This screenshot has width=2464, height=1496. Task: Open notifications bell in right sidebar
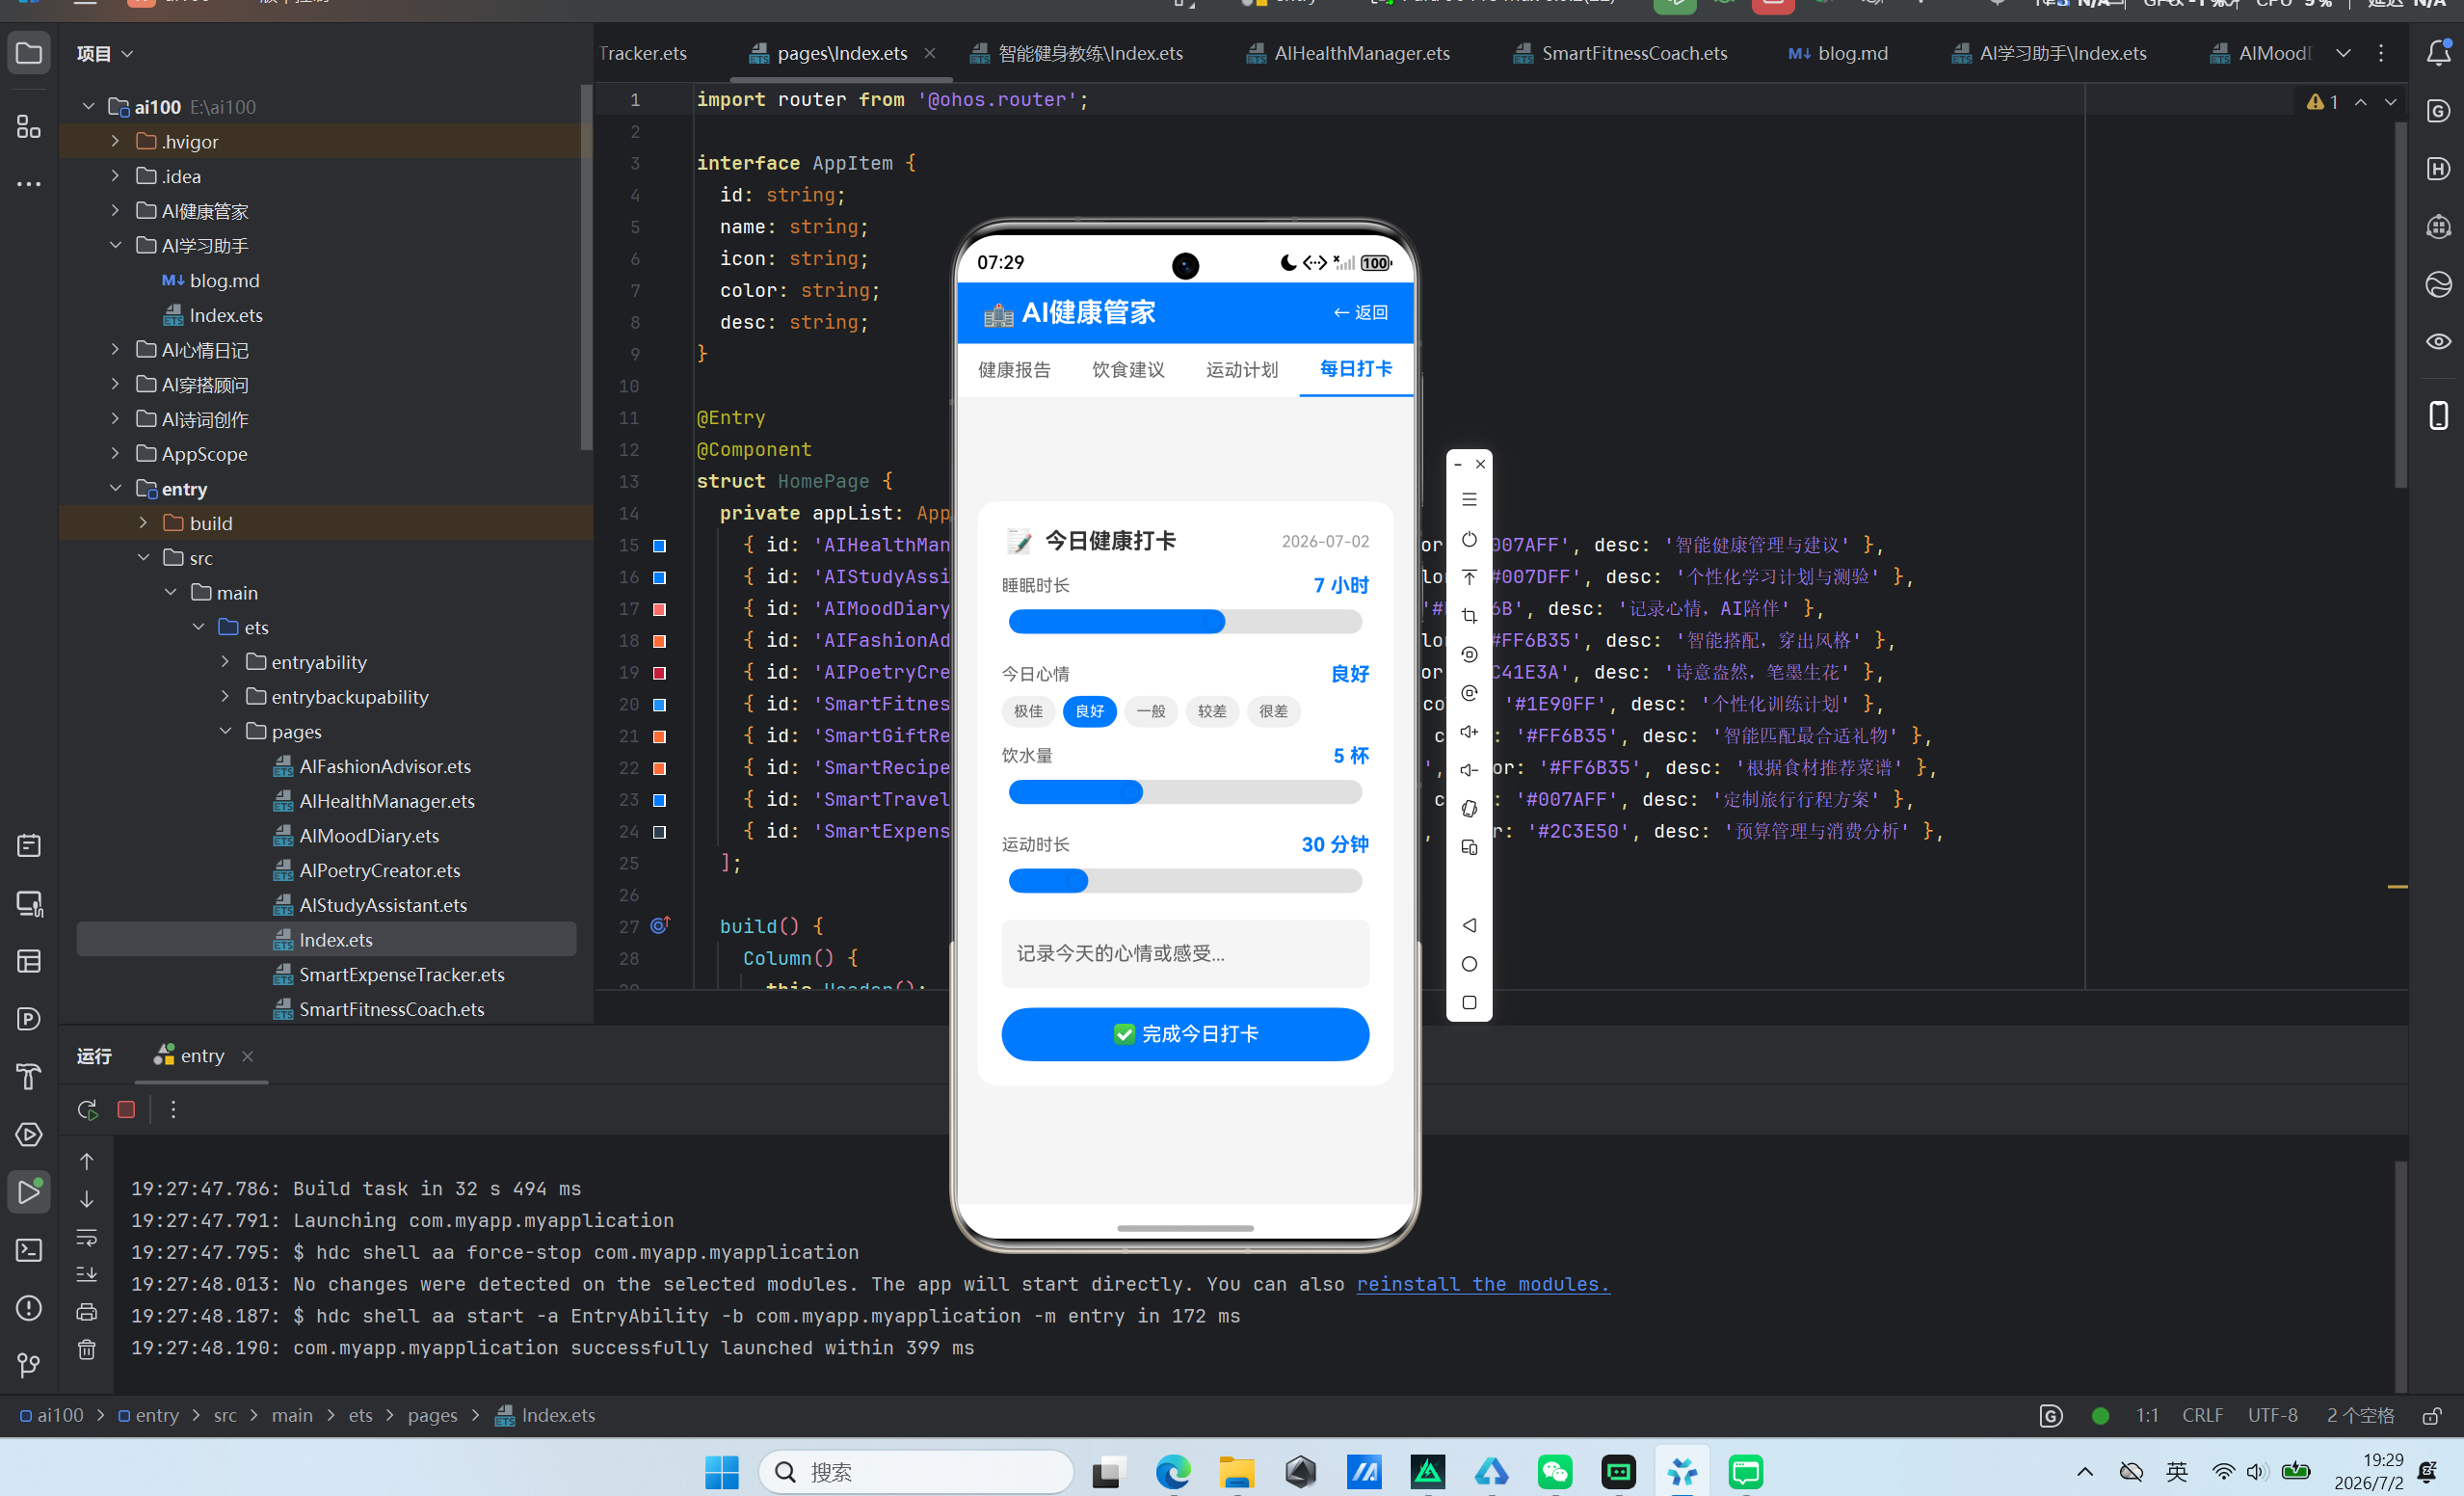tap(2439, 53)
